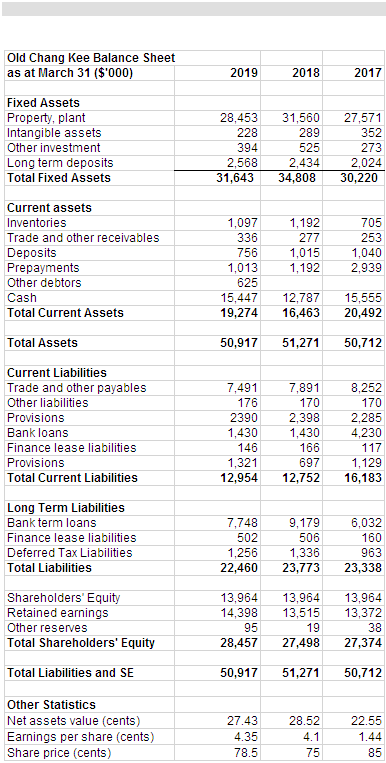Select Total Fixed Assets value 34,808
The width and height of the screenshot is (386, 763).
(297, 178)
